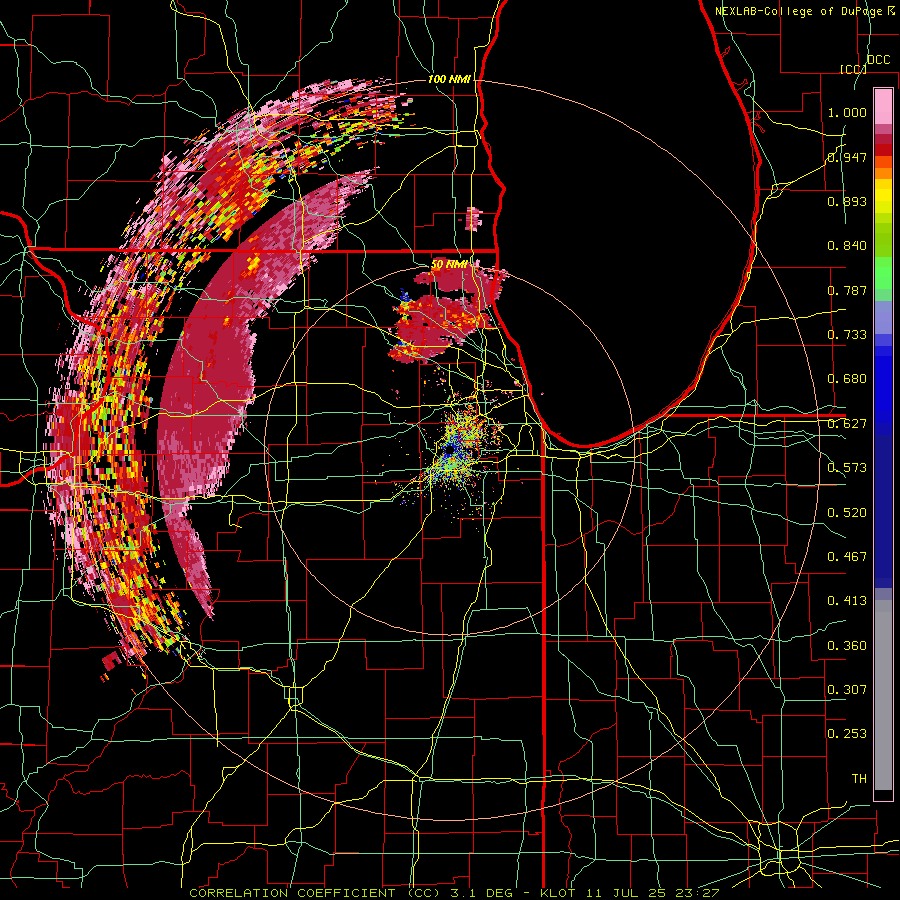Image resolution: width=900 pixels, height=900 pixels.
Task: Click the "50 NMI" range ring label
Action: coord(449,264)
